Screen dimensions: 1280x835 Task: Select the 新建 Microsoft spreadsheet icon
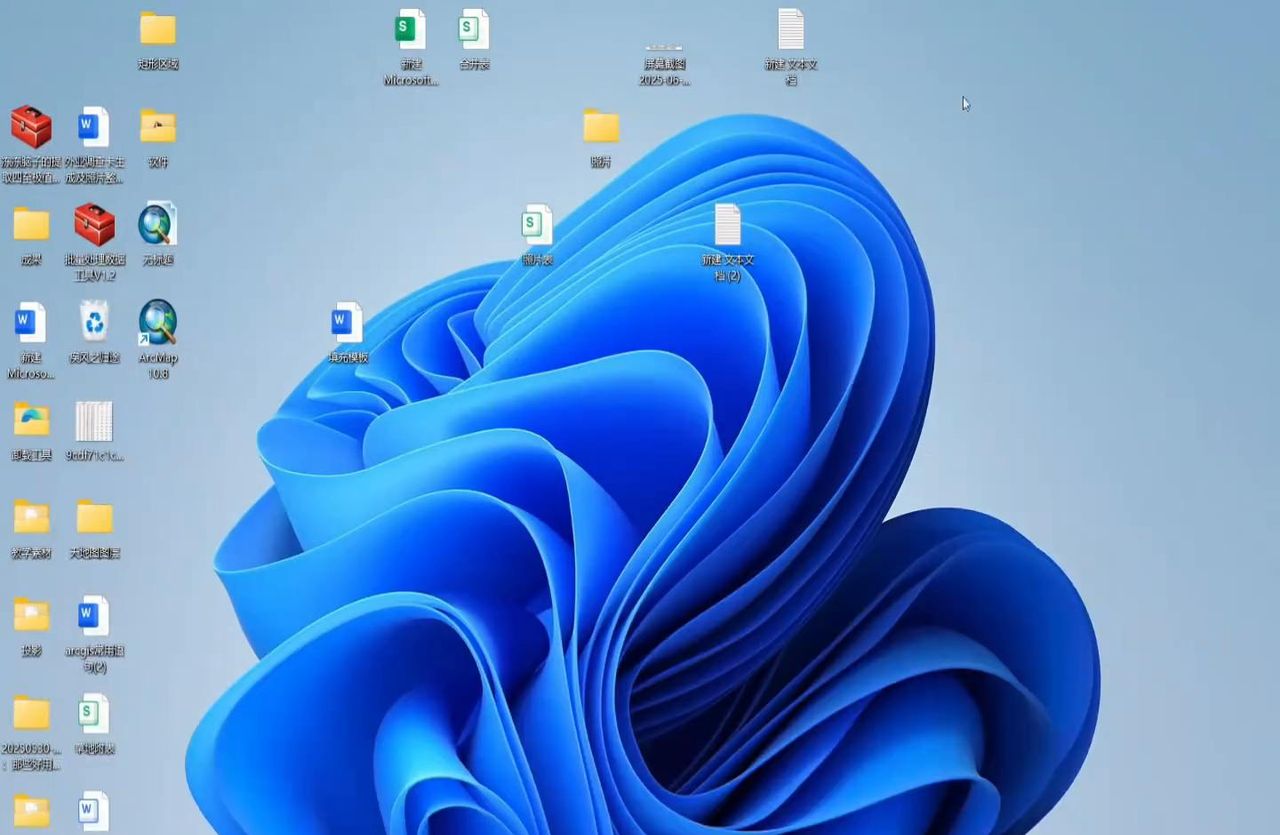[410, 29]
